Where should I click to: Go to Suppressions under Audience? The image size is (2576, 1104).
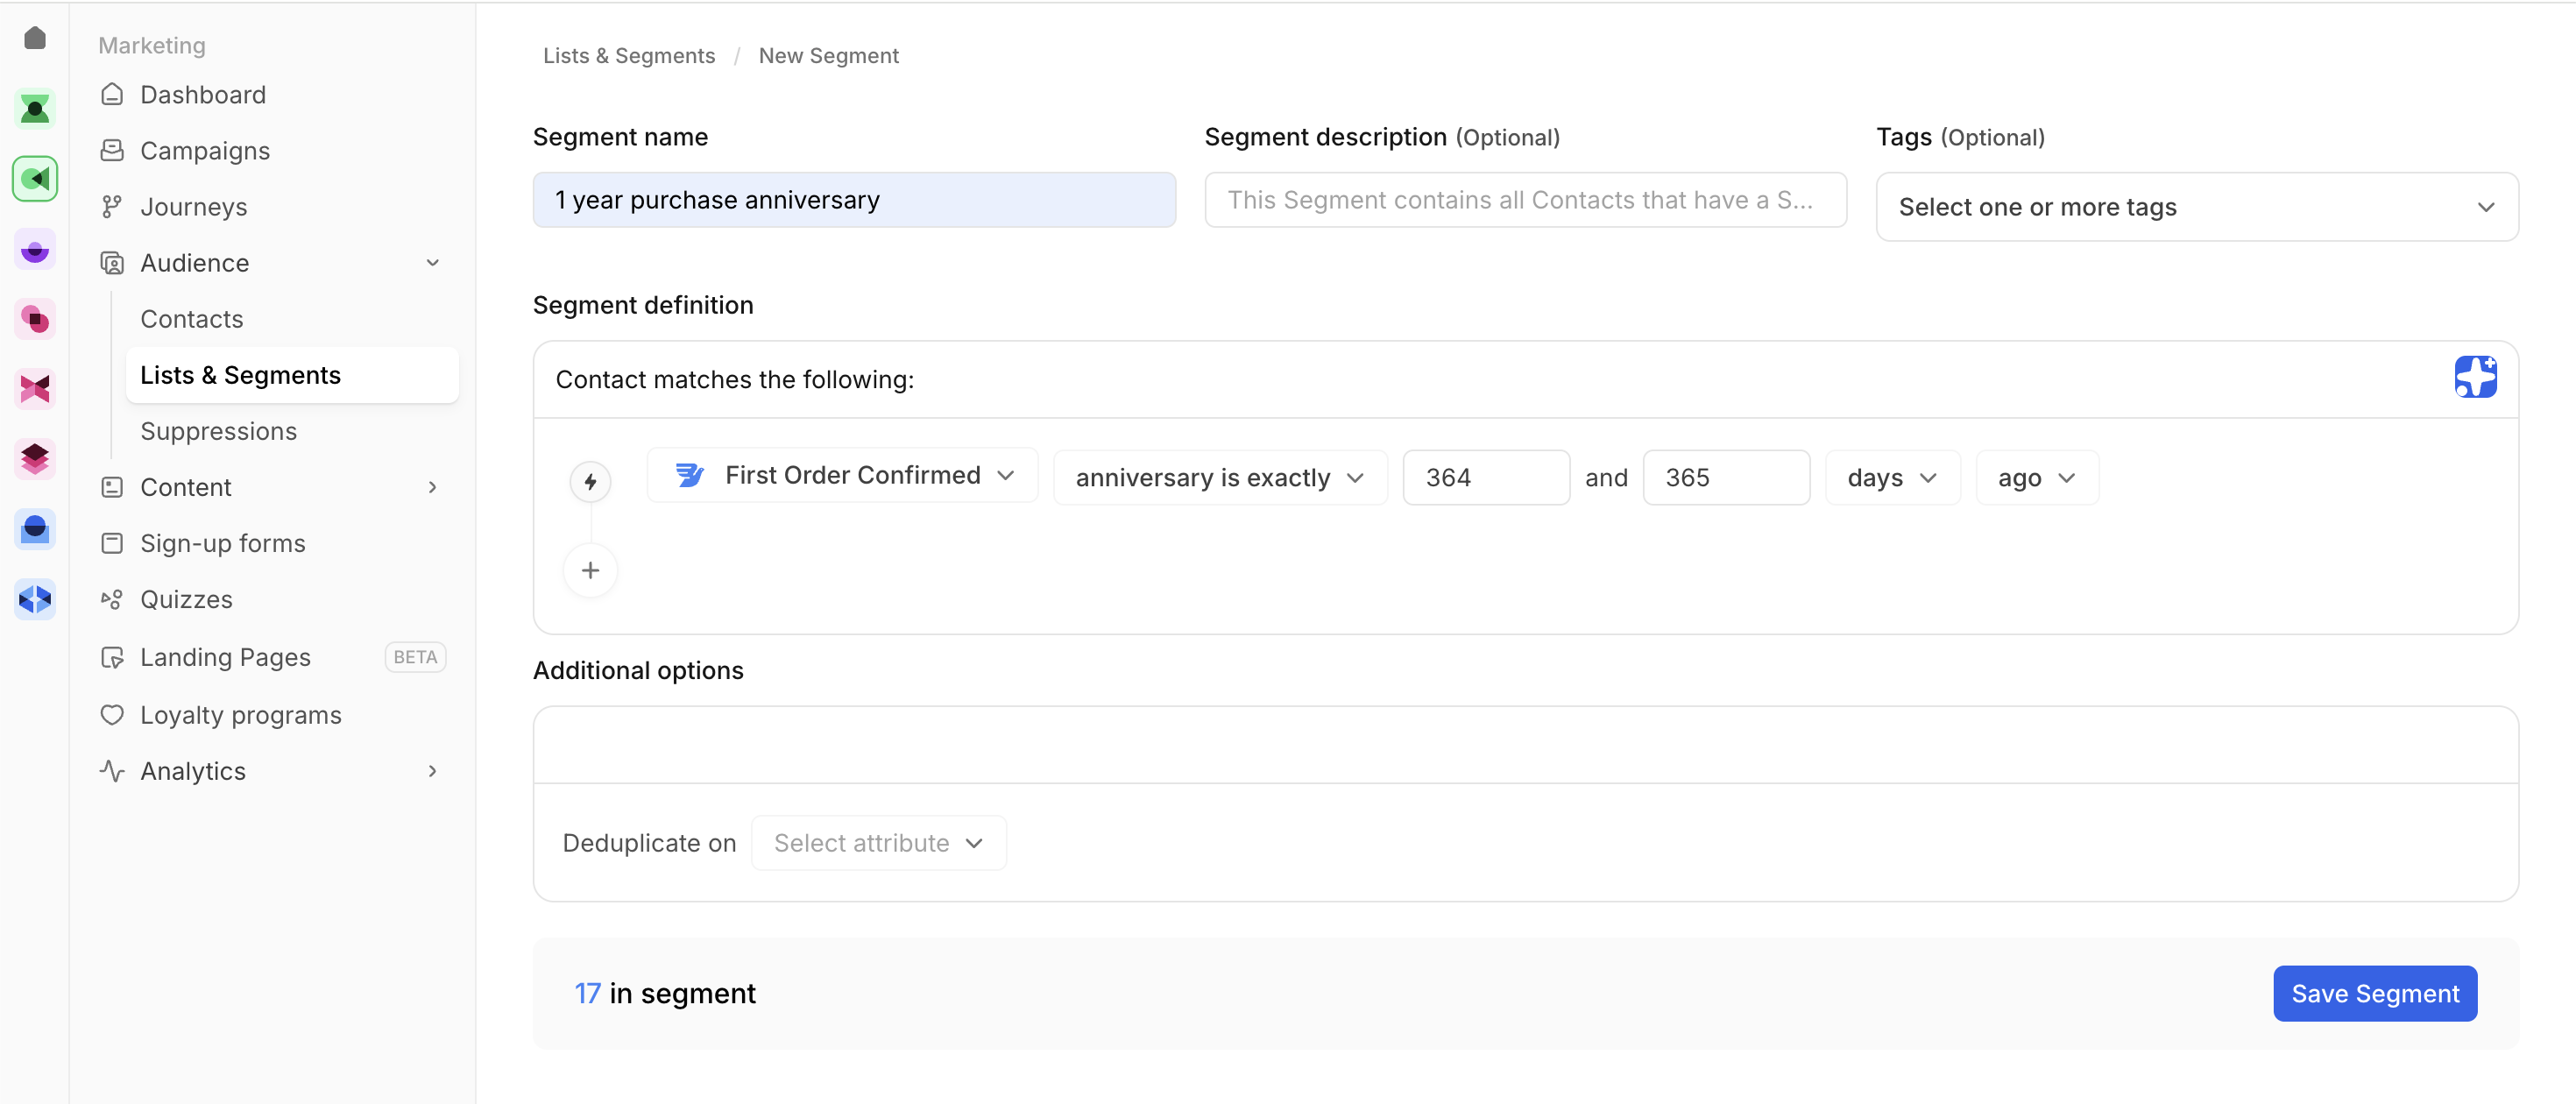click(x=218, y=431)
